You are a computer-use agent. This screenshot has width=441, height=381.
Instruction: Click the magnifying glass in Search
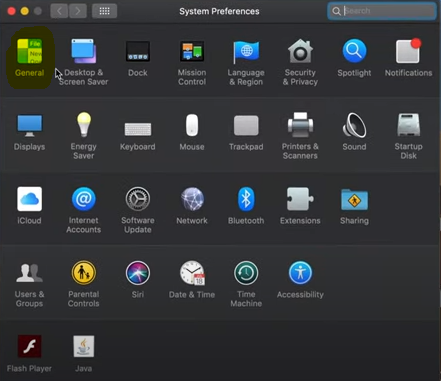pos(336,11)
